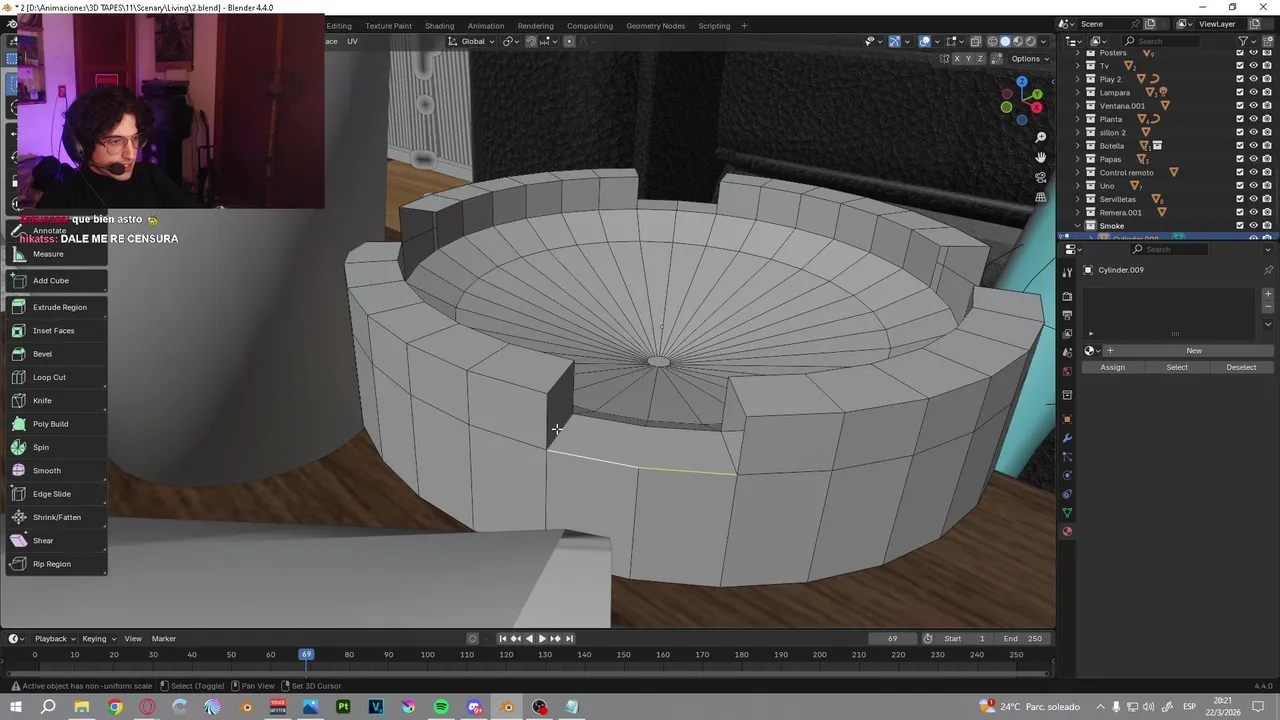Open the Render properties tab

[x=1067, y=296]
